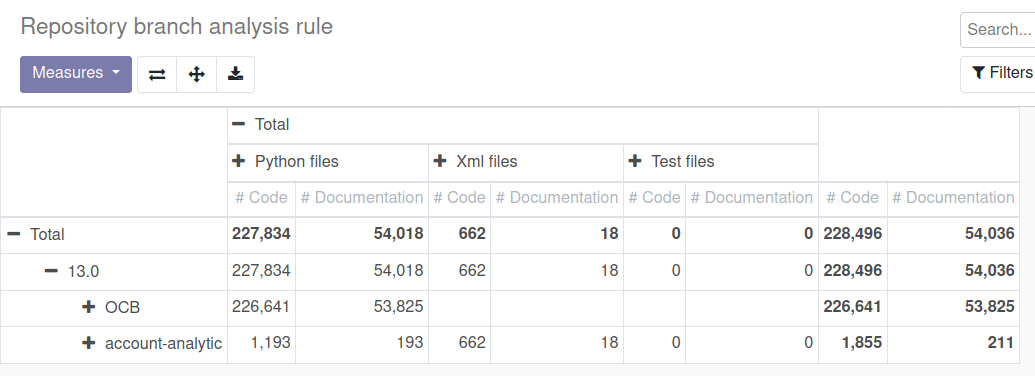Expand the Python files column
1035x376 pixels.
(x=327, y=162)
